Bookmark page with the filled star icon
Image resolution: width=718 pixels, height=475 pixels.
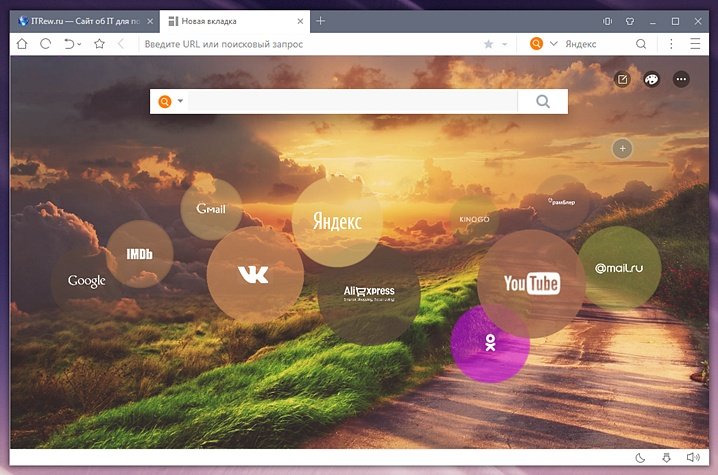coord(489,44)
